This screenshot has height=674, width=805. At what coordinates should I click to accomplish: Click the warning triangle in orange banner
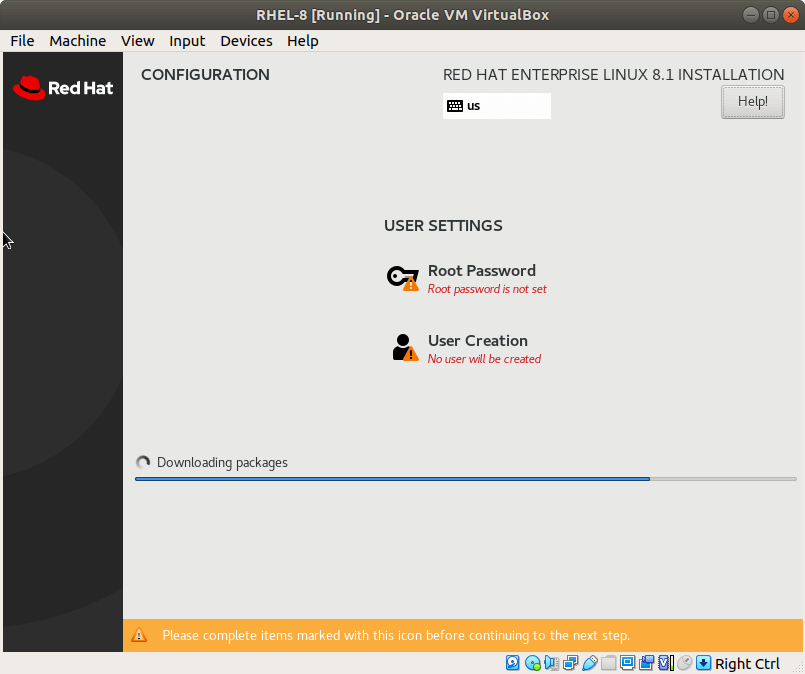click(x=139, y=635)
